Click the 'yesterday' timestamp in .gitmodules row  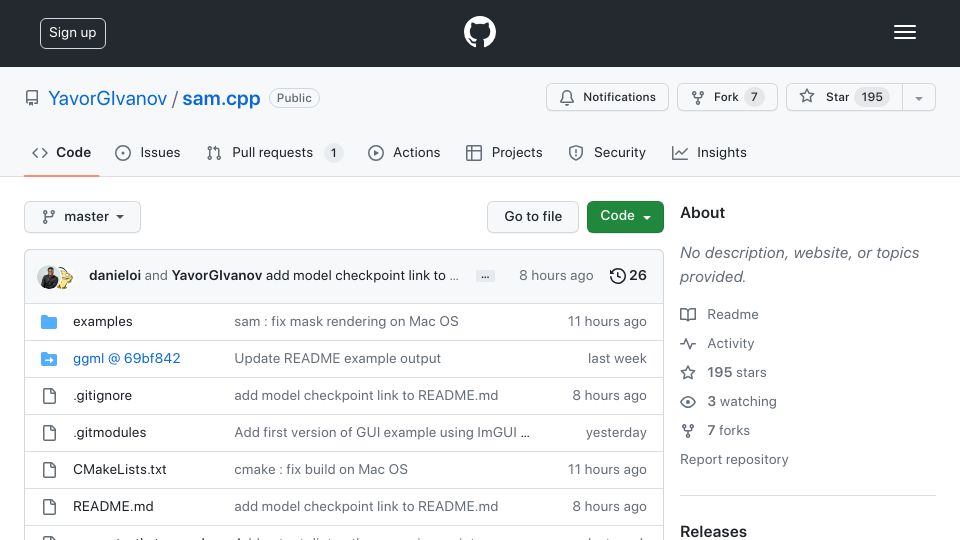tap(616, 432)
